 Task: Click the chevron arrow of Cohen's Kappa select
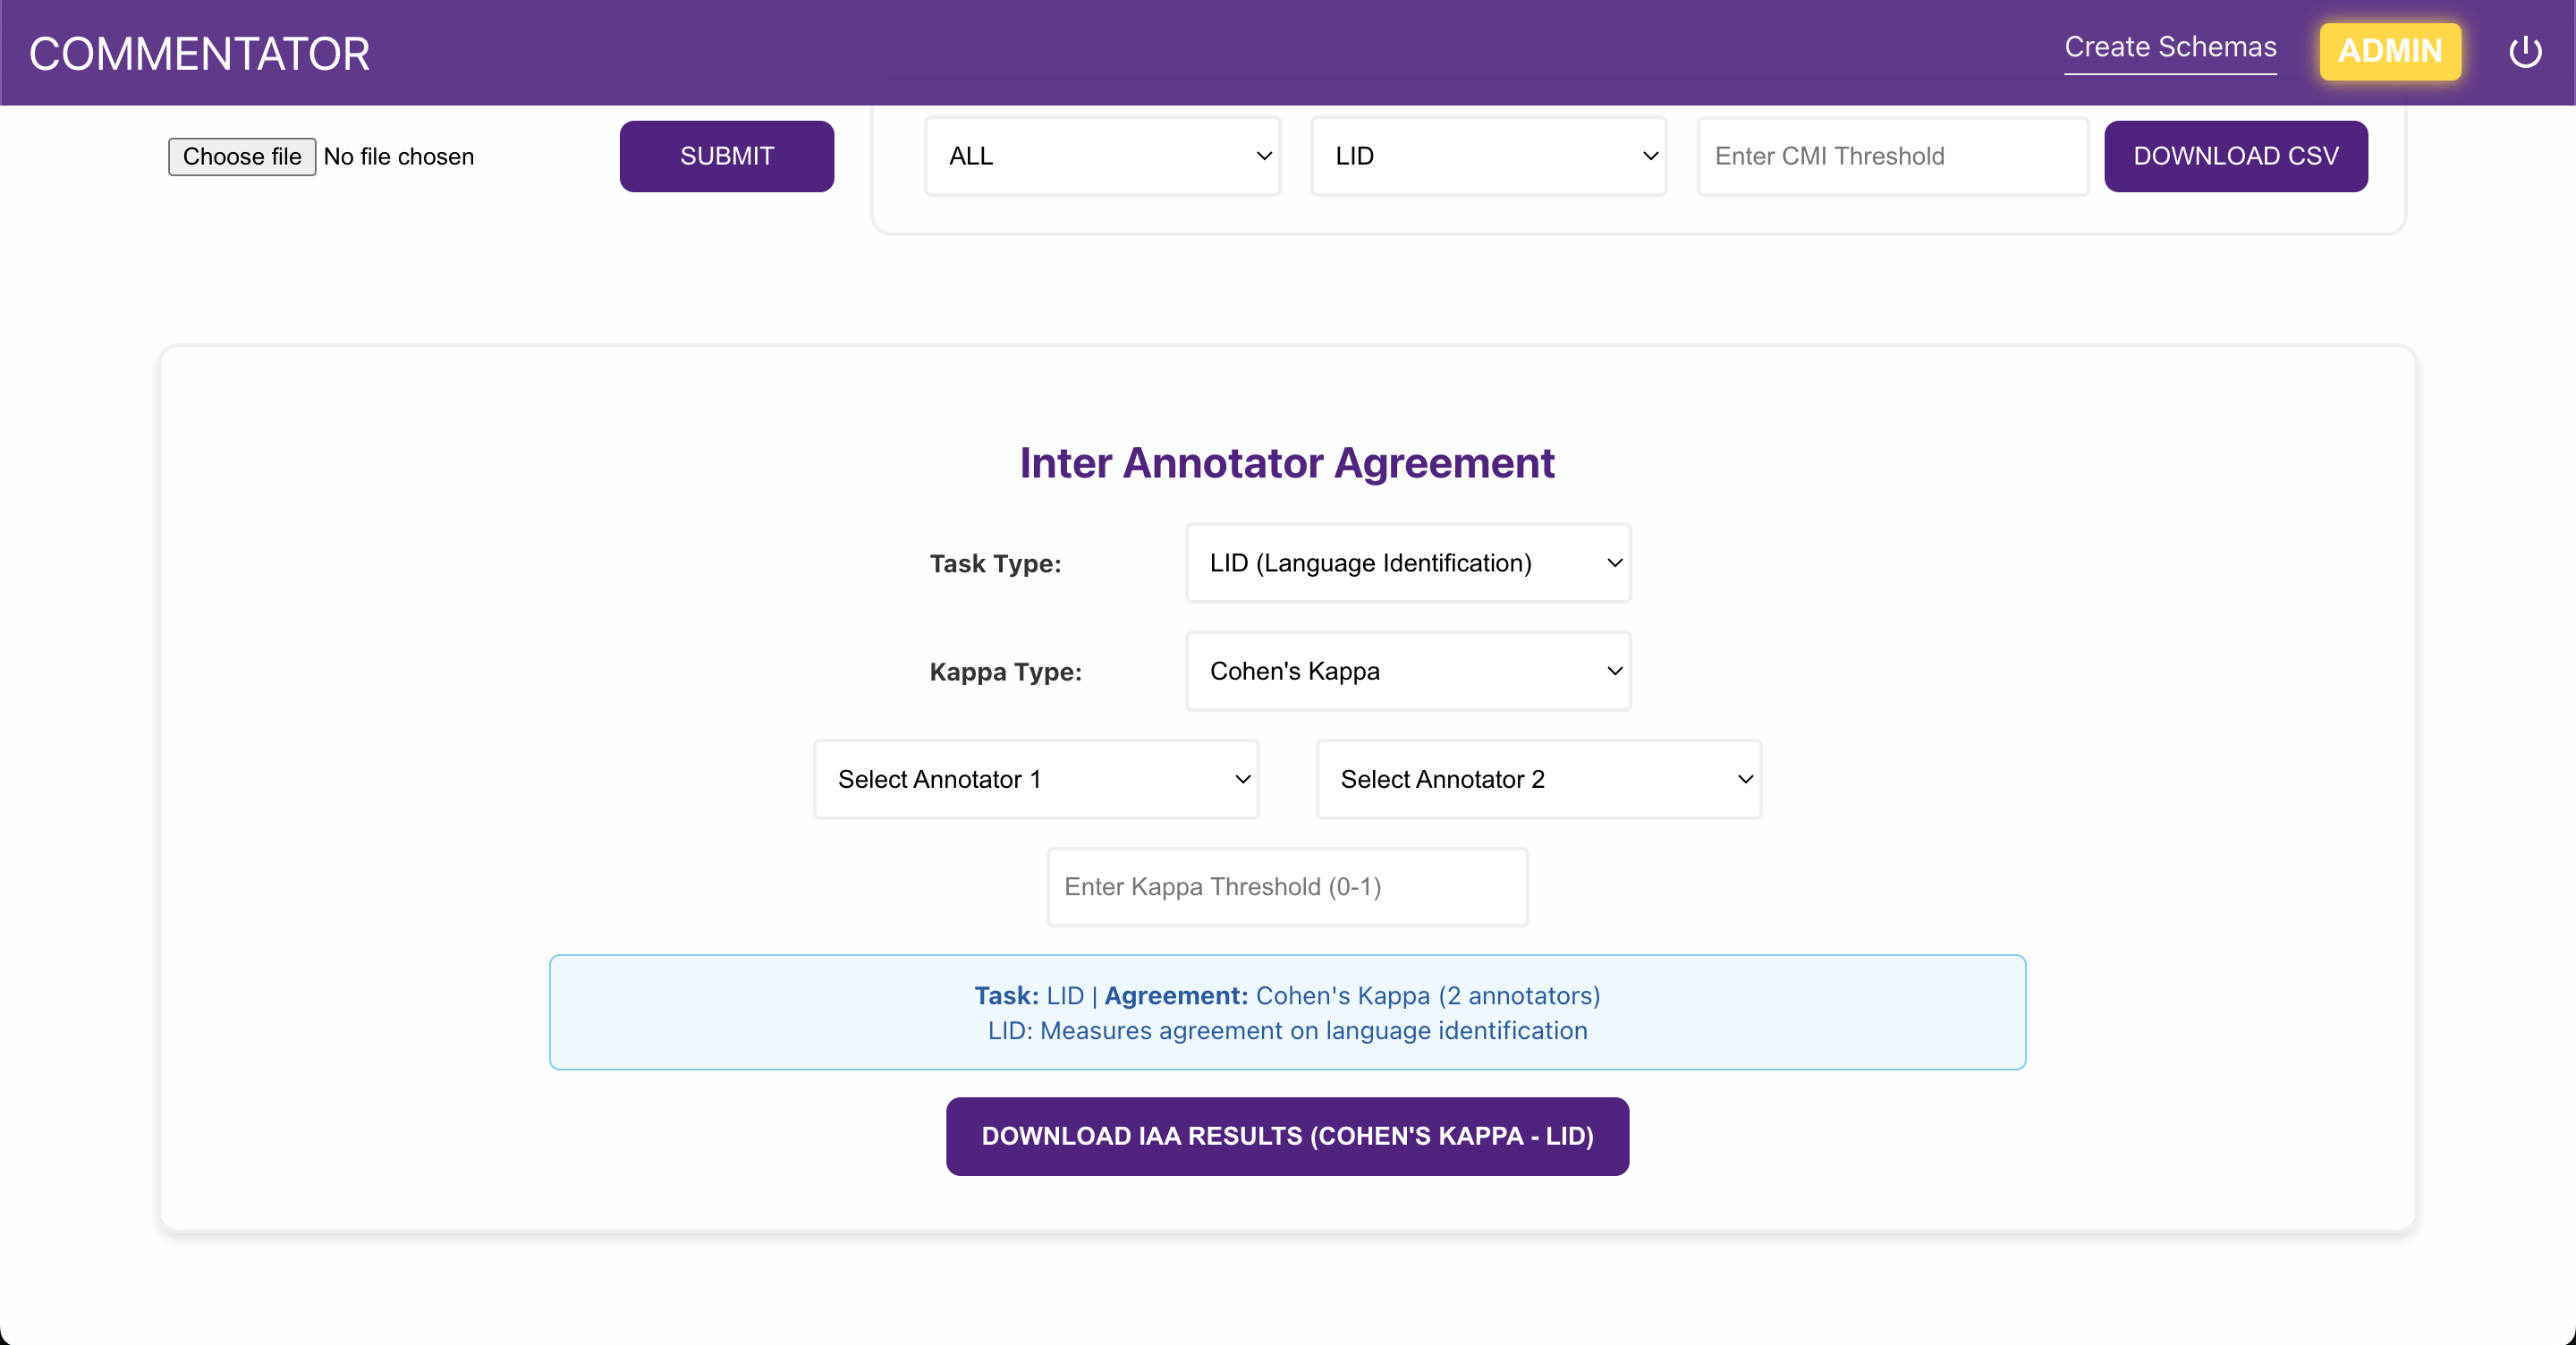click(1613, 671)
